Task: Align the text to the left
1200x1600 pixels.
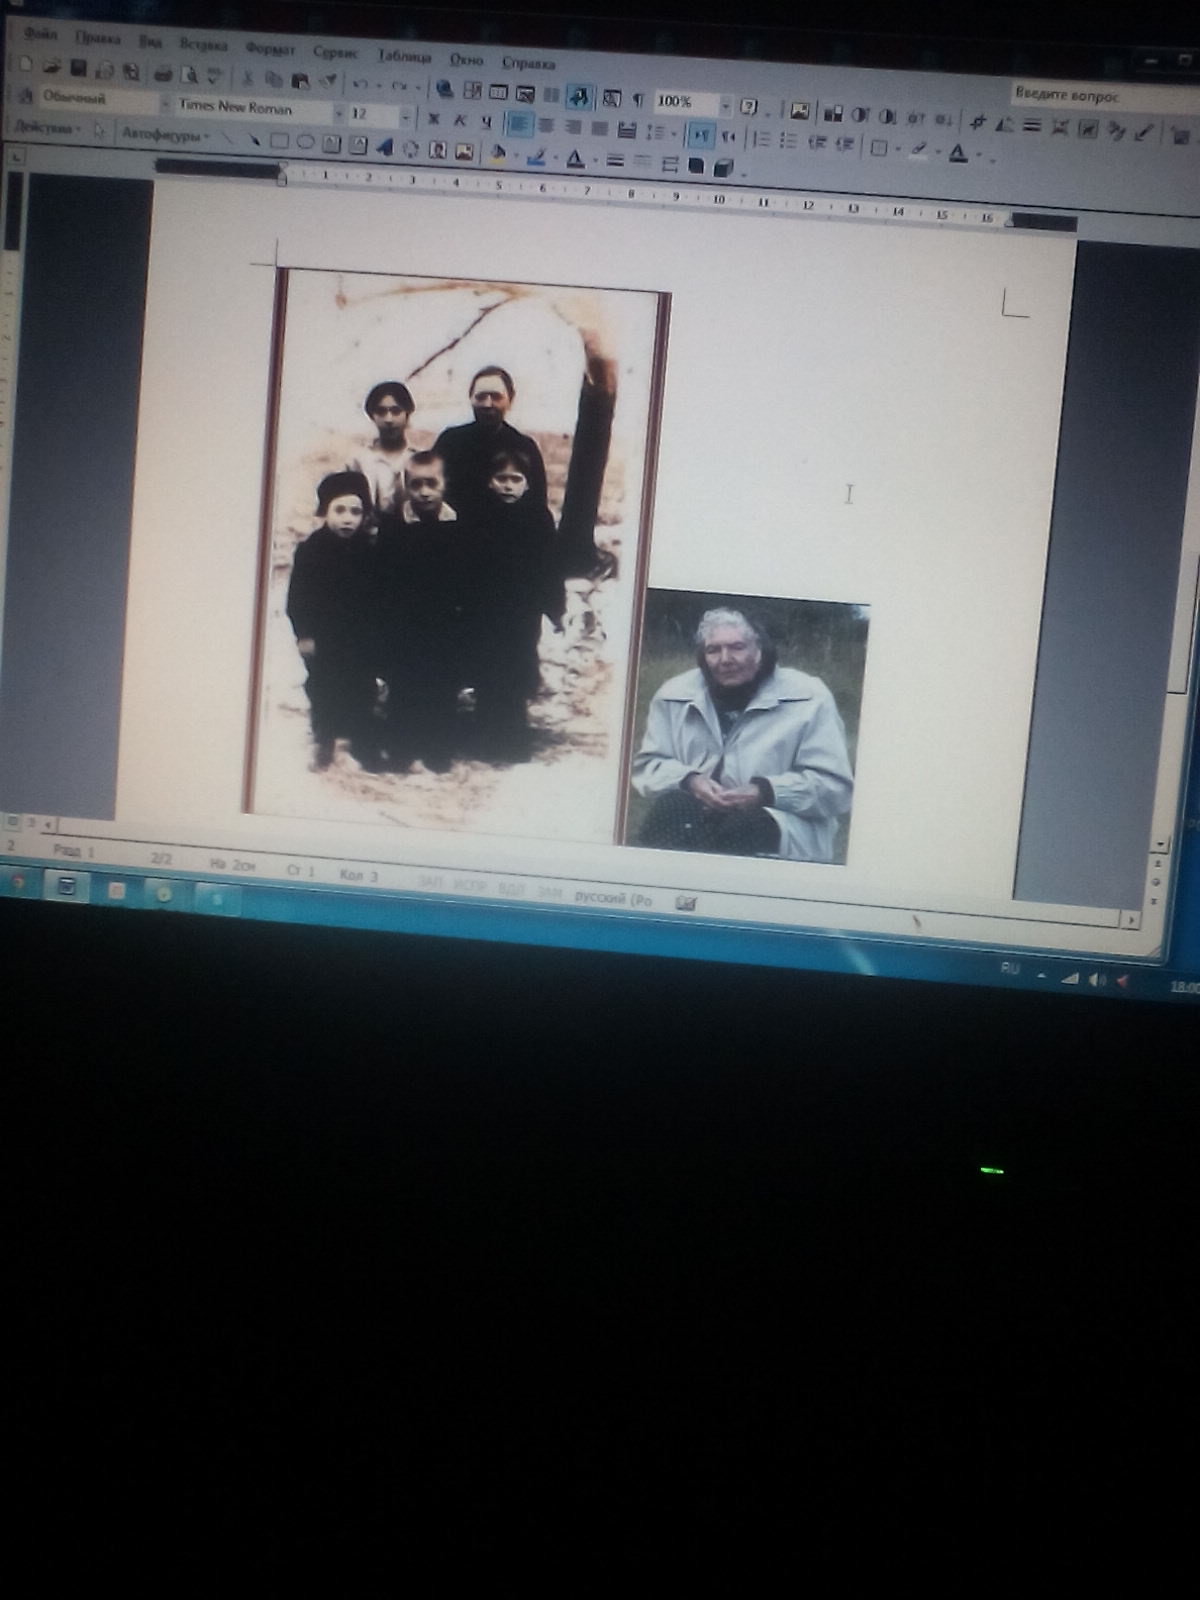Action: point(518,123)
